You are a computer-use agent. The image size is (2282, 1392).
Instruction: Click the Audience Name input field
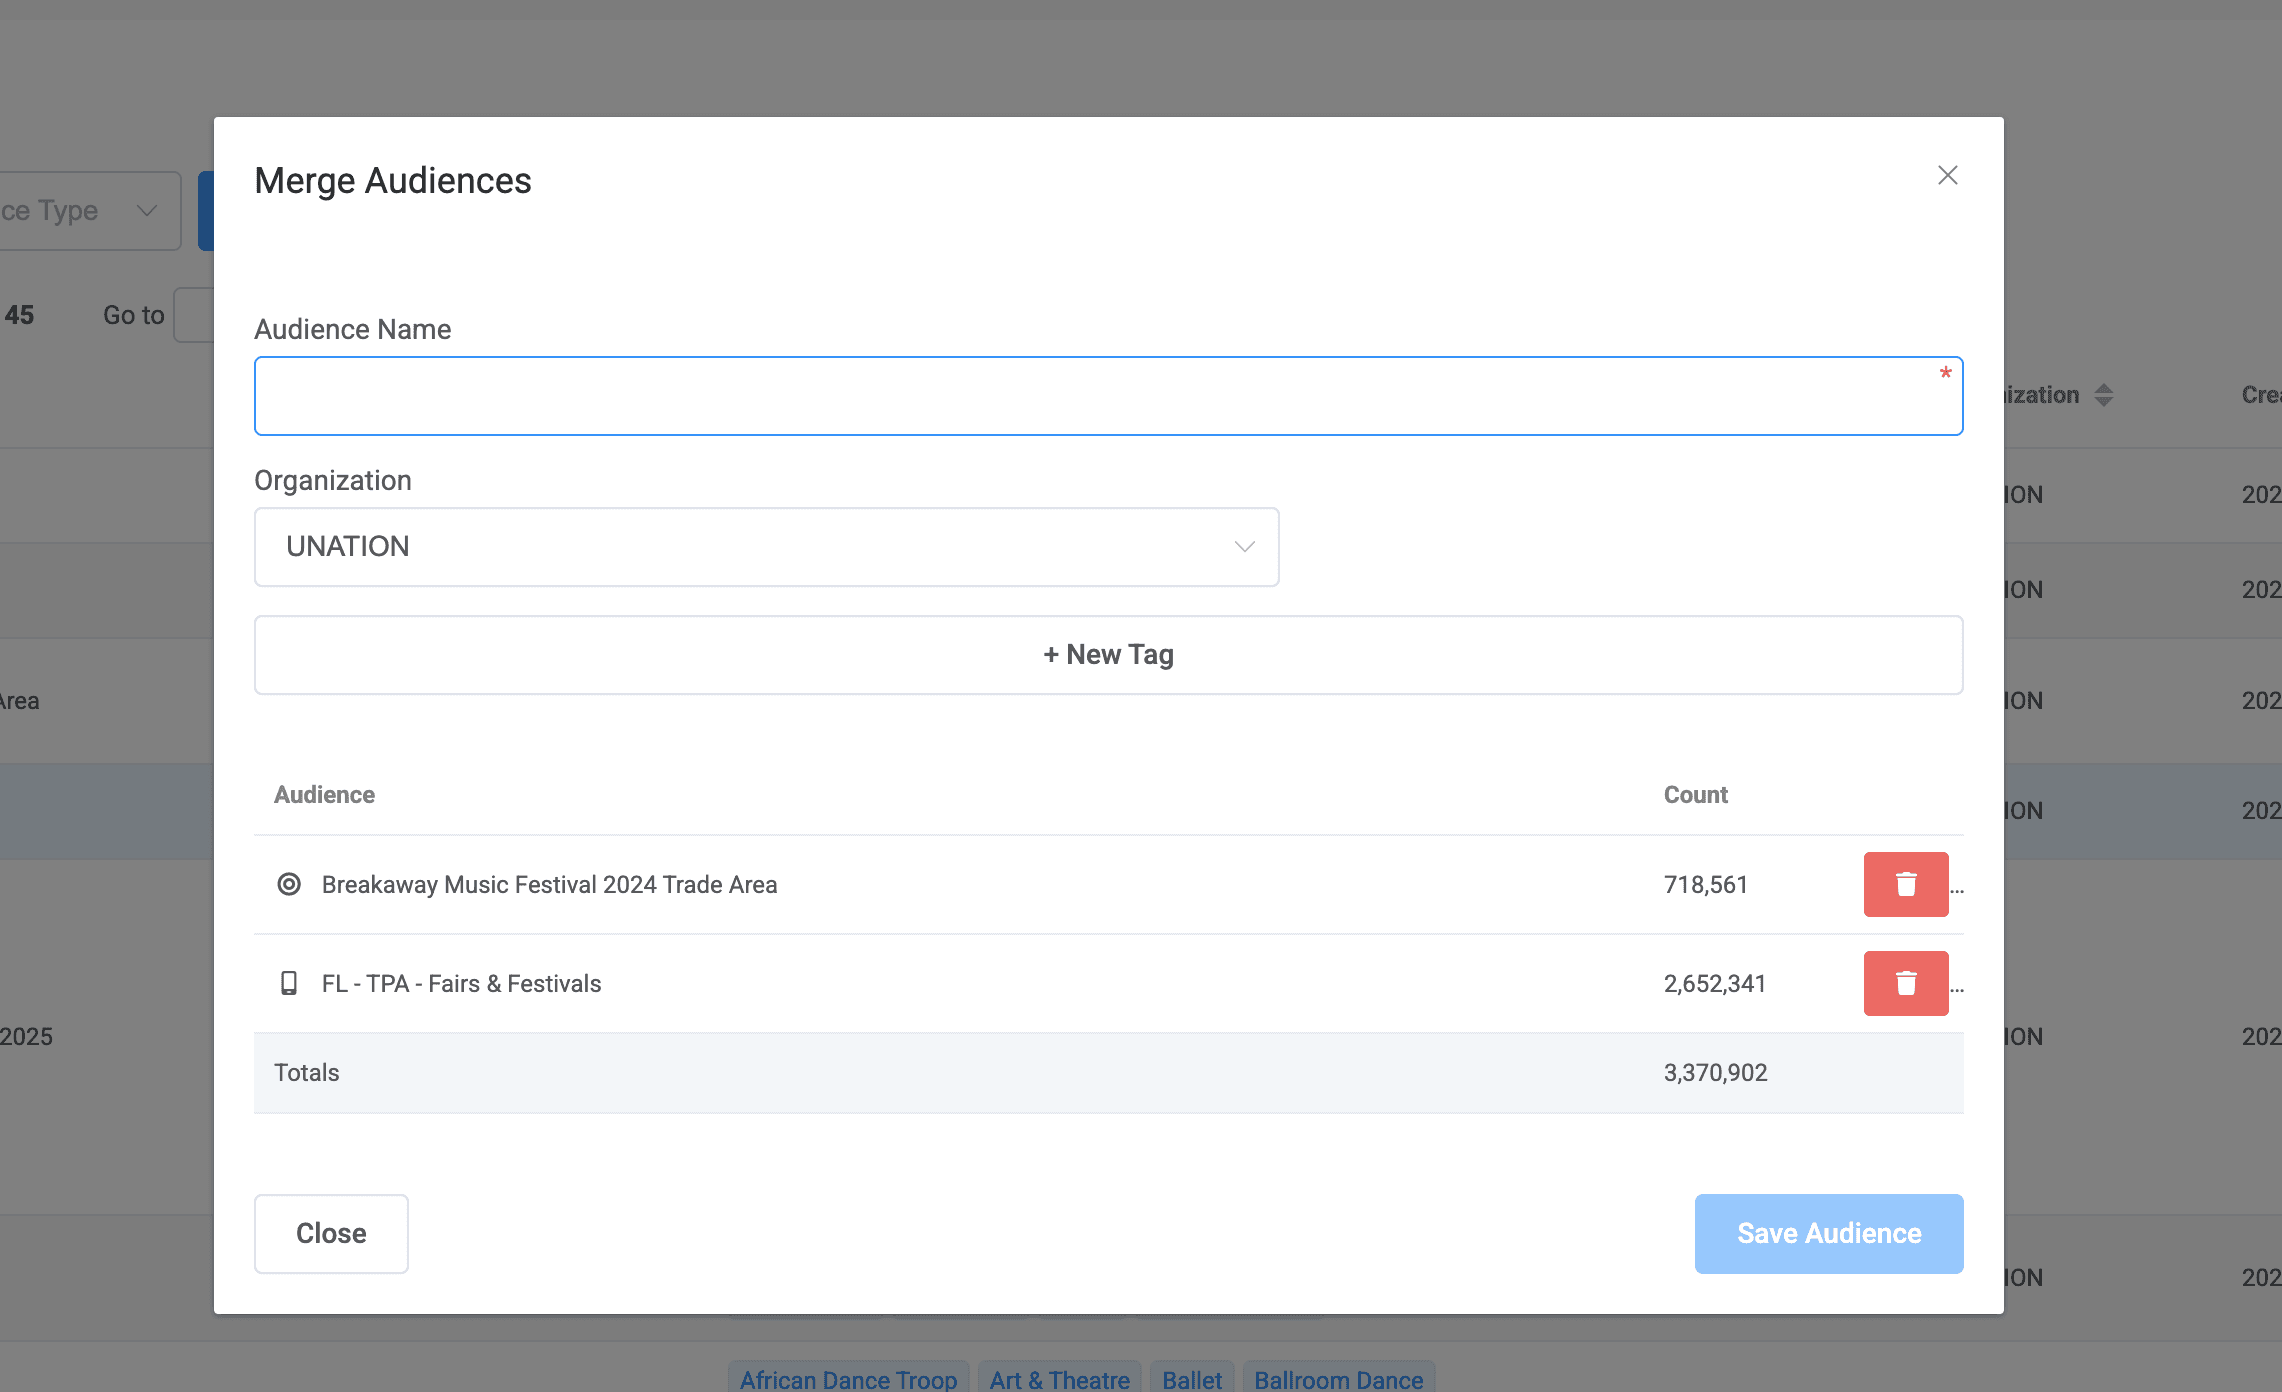[x=1107, y=396]
